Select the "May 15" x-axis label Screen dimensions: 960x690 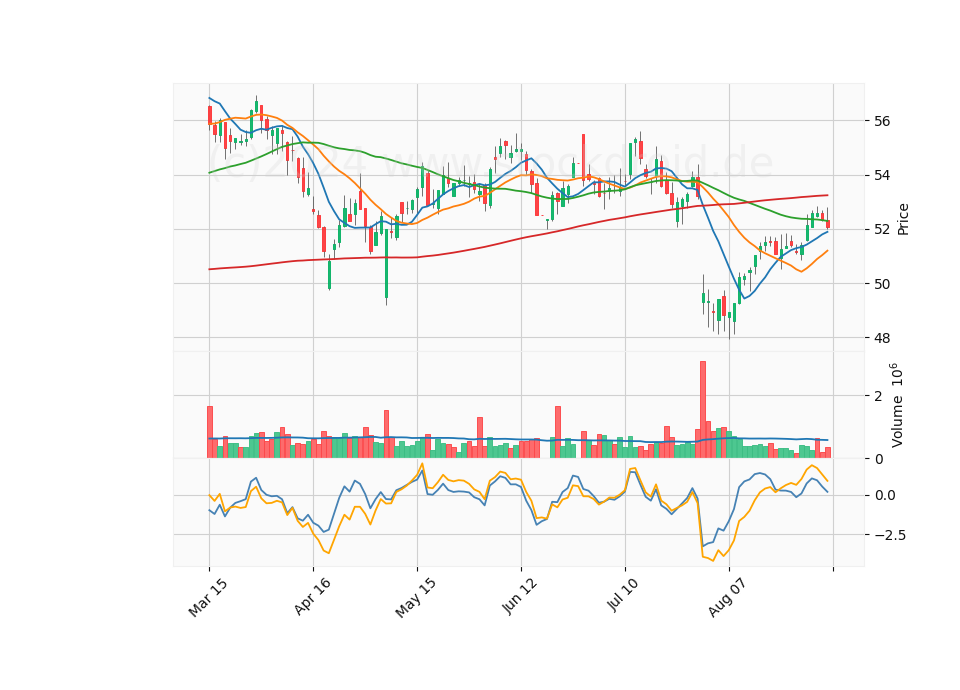click(x=416, y=598)
